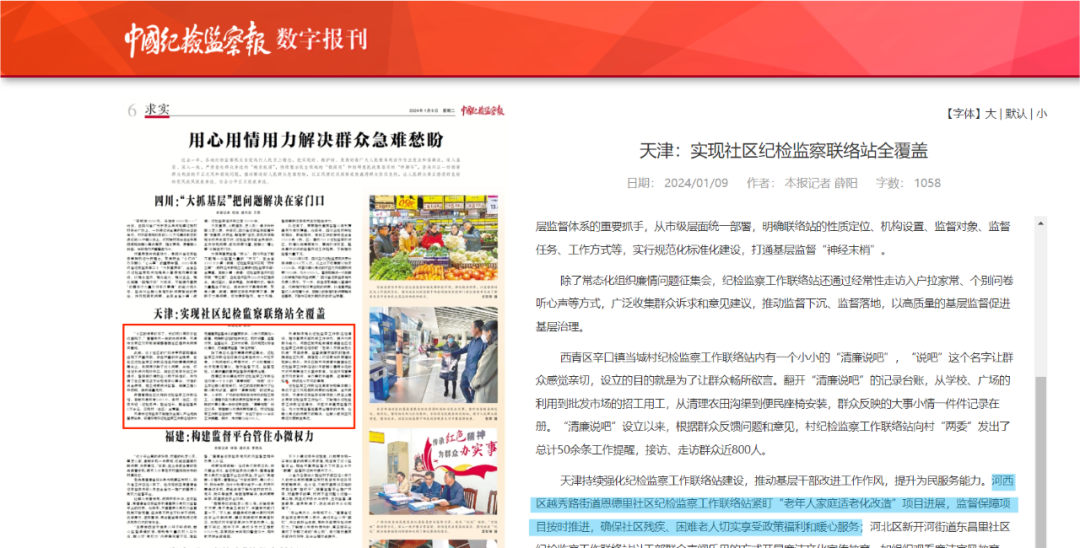Click the small red newspaper logo on page header
This screenshot has width=1080, height=548.
pos(483,110)
